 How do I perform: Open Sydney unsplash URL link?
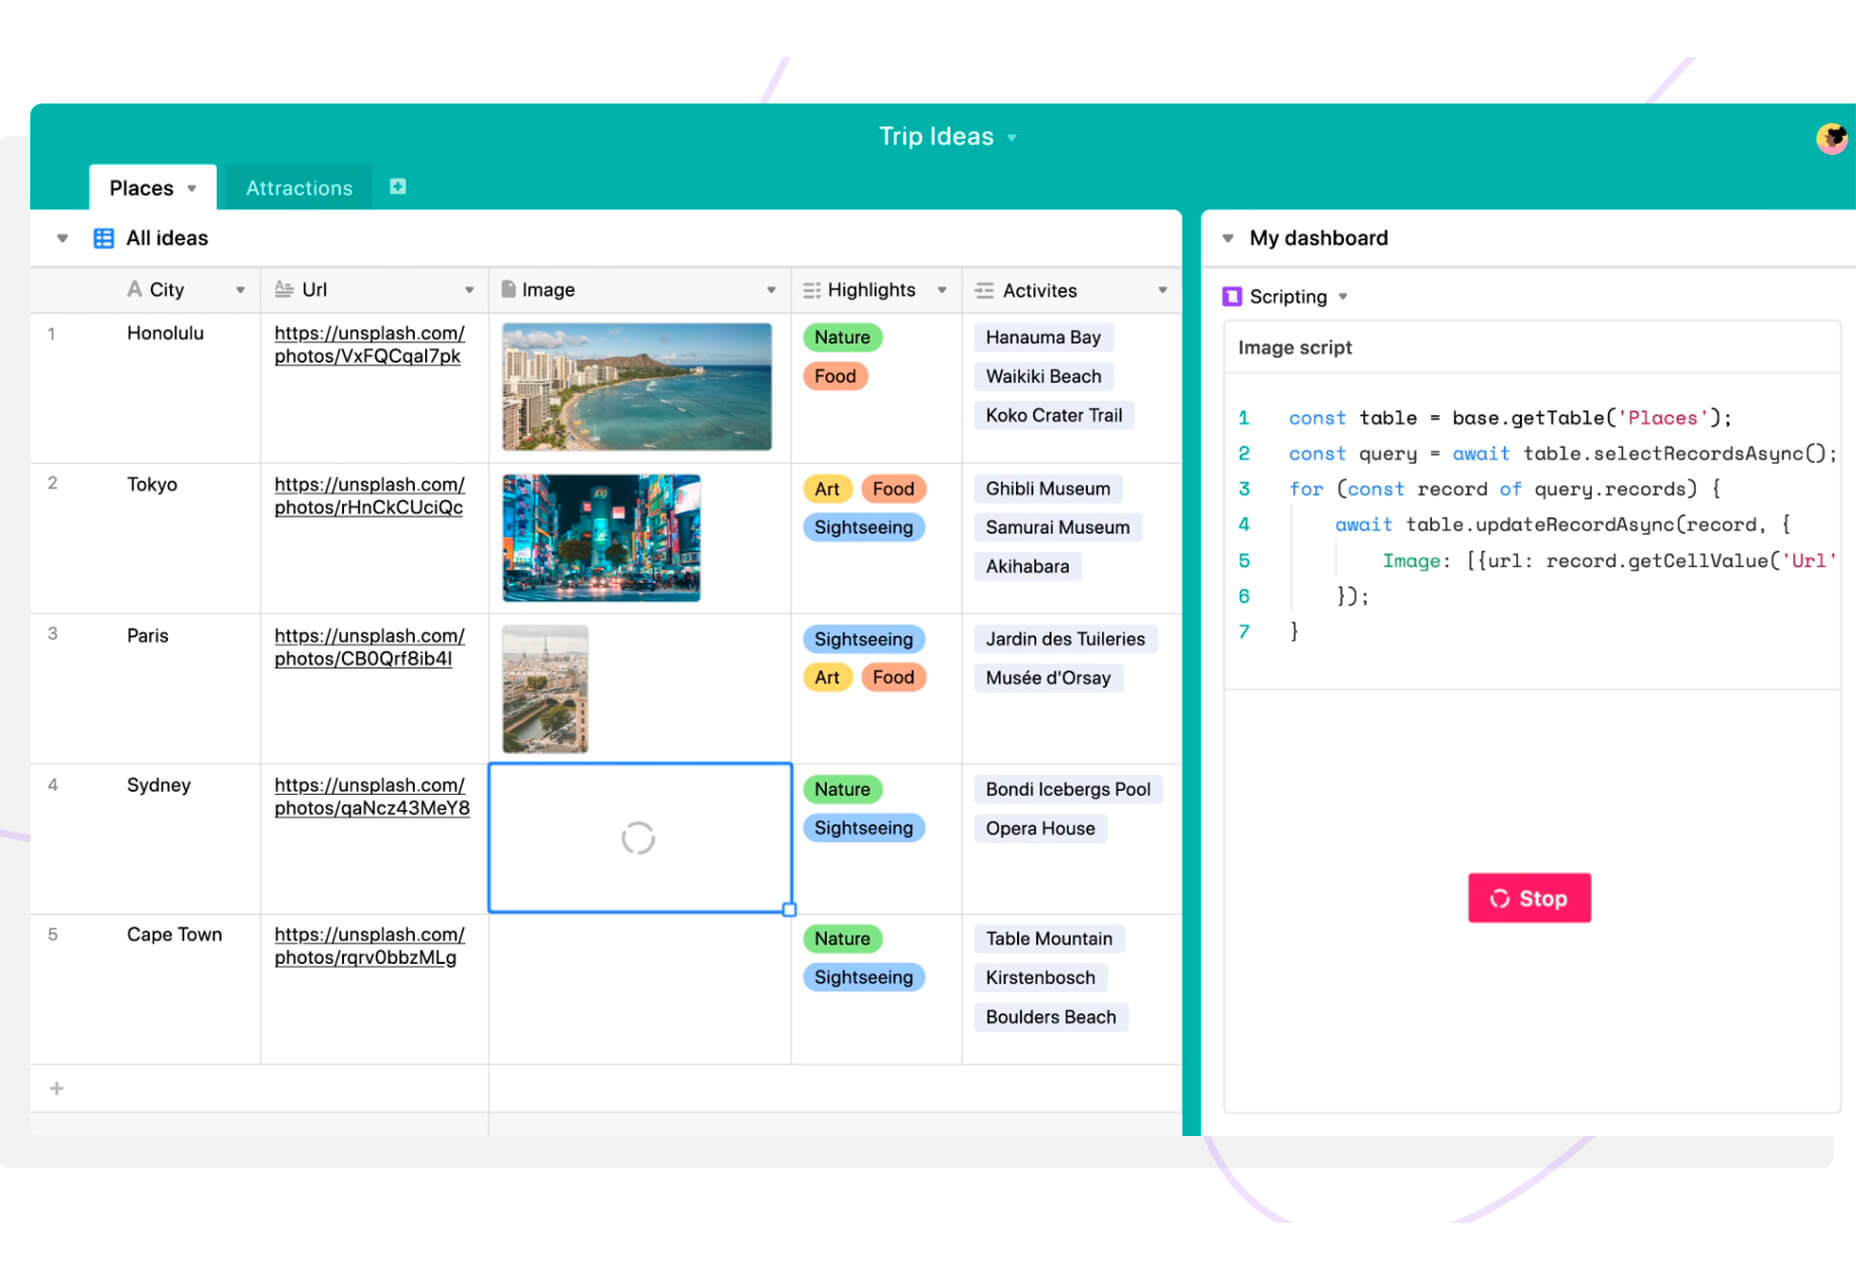pos(372,796)
